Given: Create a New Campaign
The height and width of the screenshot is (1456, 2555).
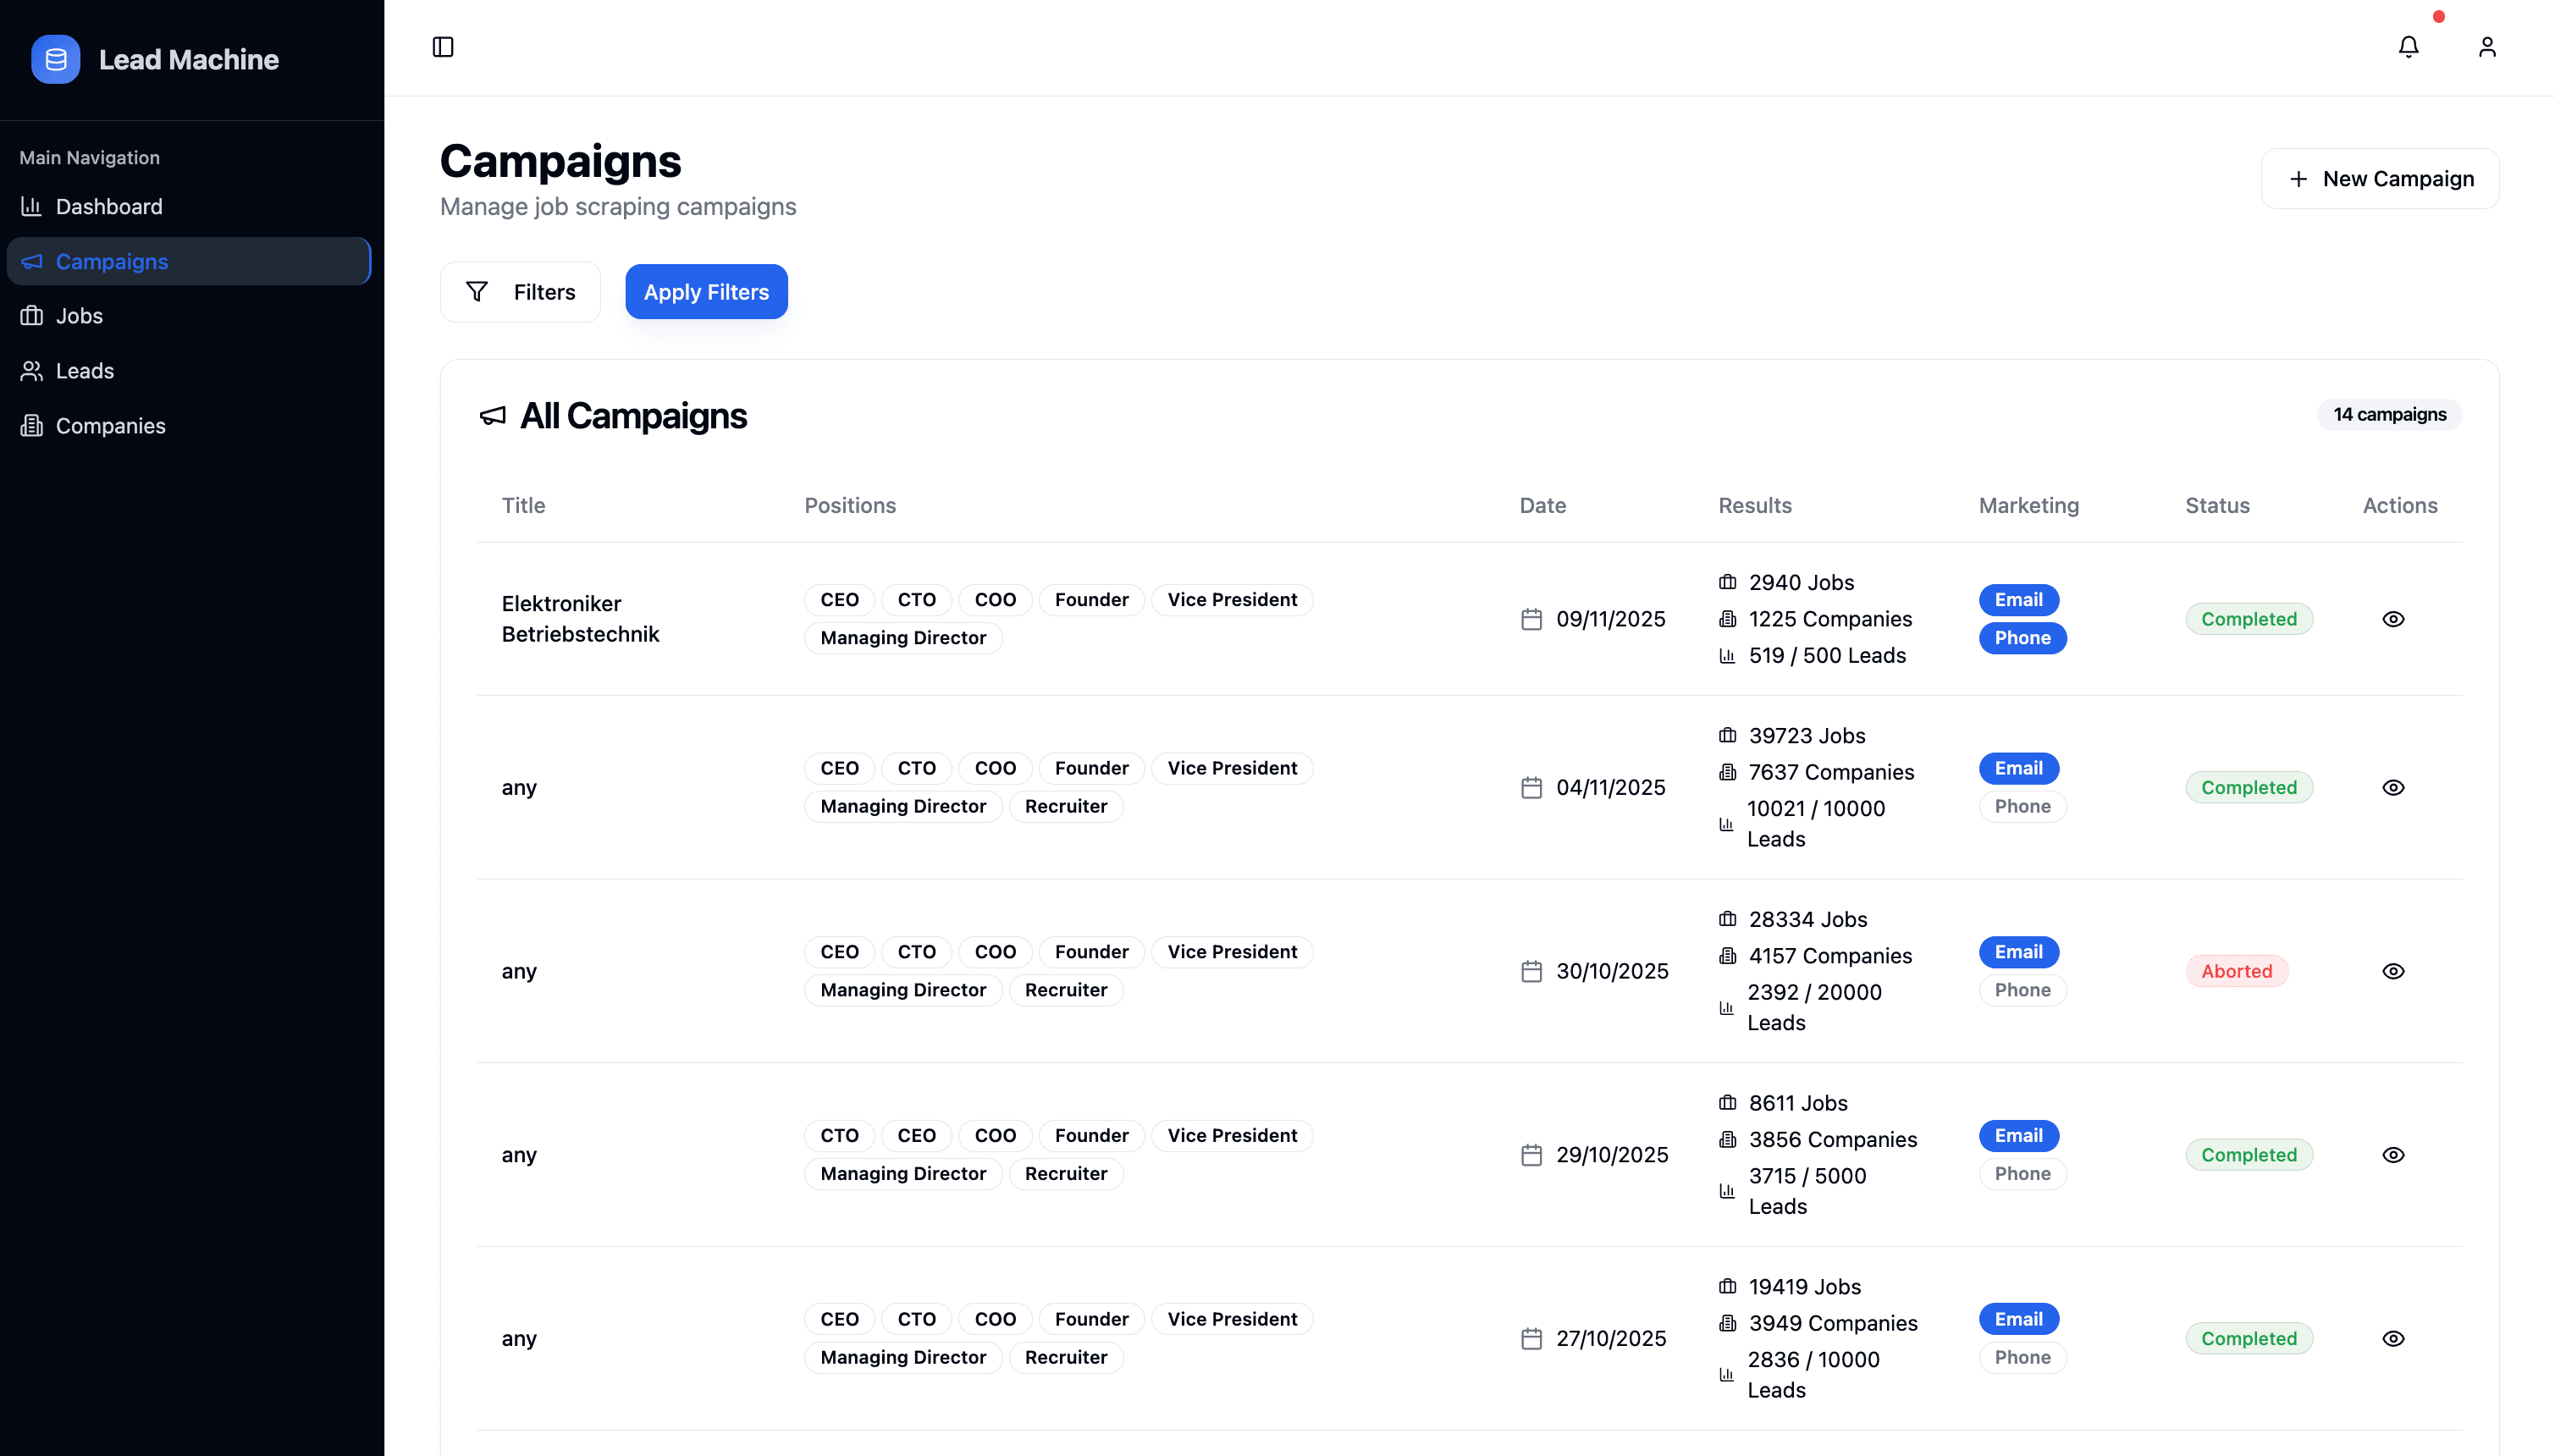Looking at the screenshot, I should point(2380,178).
